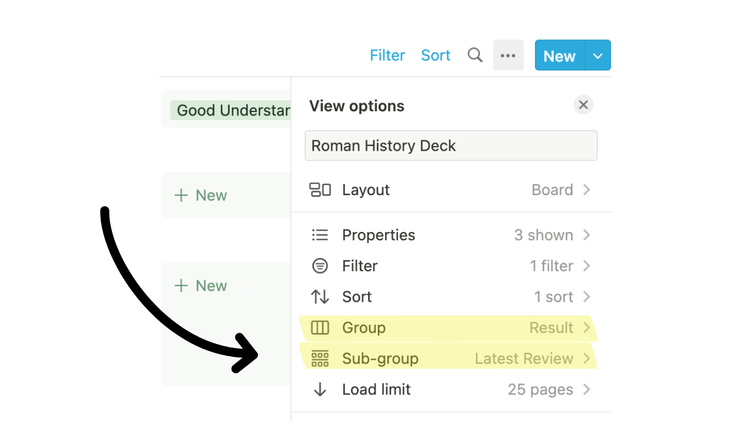Screen dimensions: 750x422
Task: Close the View options panel
Action: [x=583, y=105]
